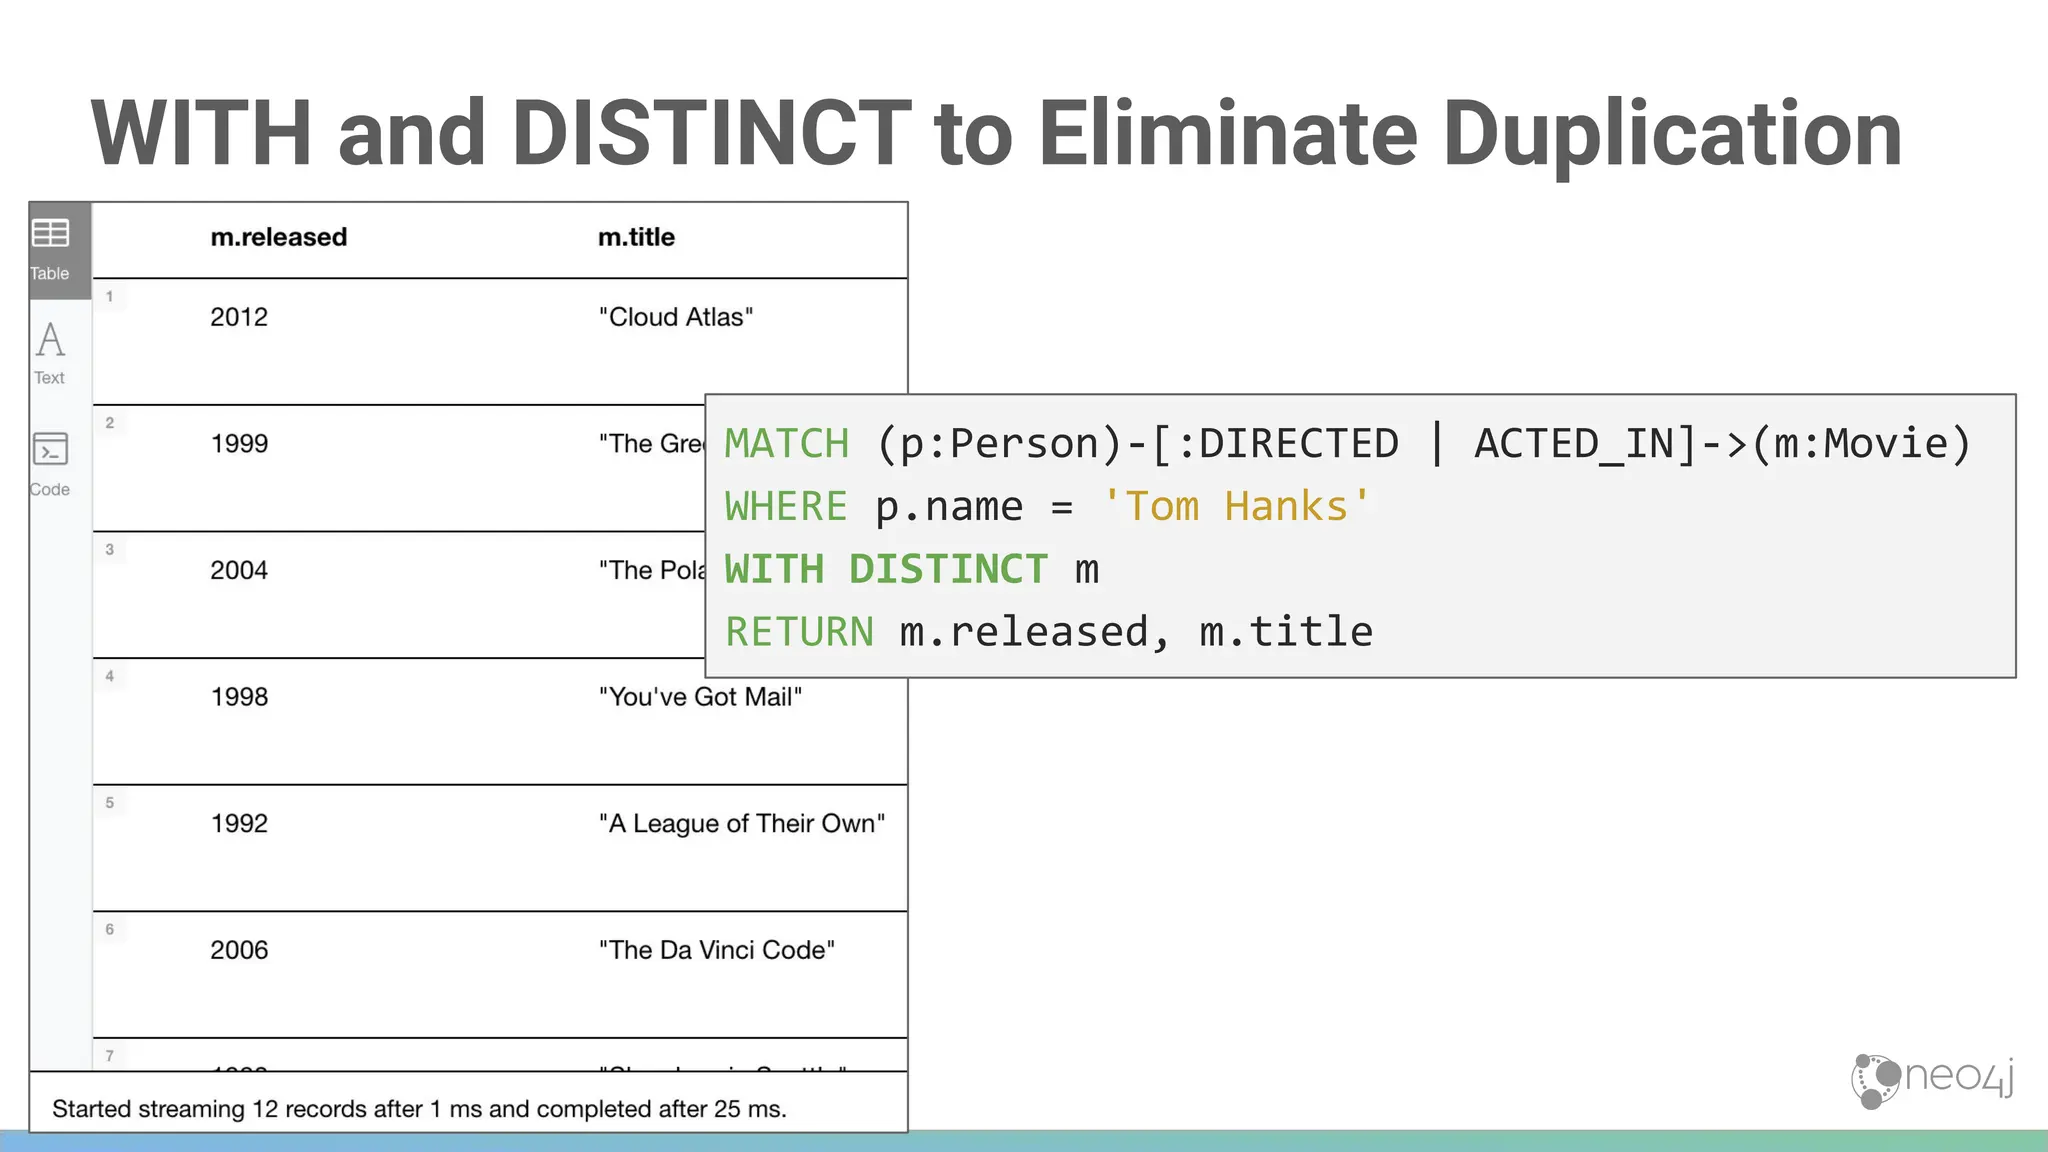The height and width of the screenshot is (1152, 2048).
Task: Select the 2012 release year cell
Action: (x=239, y=317)
